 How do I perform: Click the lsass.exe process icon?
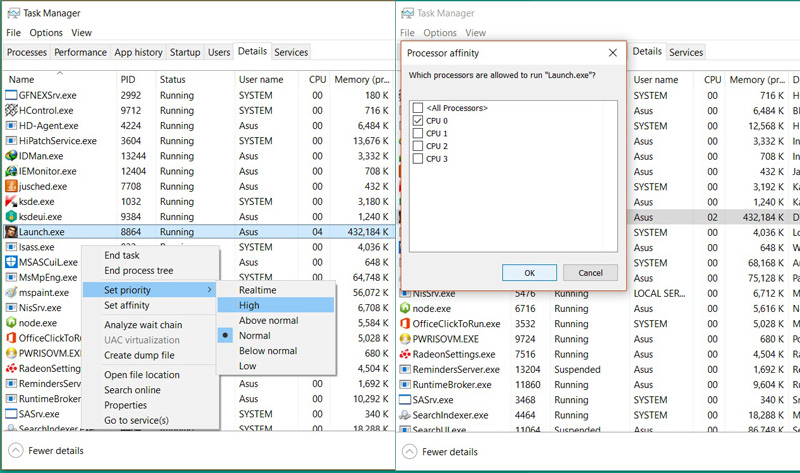click(11, 247)
